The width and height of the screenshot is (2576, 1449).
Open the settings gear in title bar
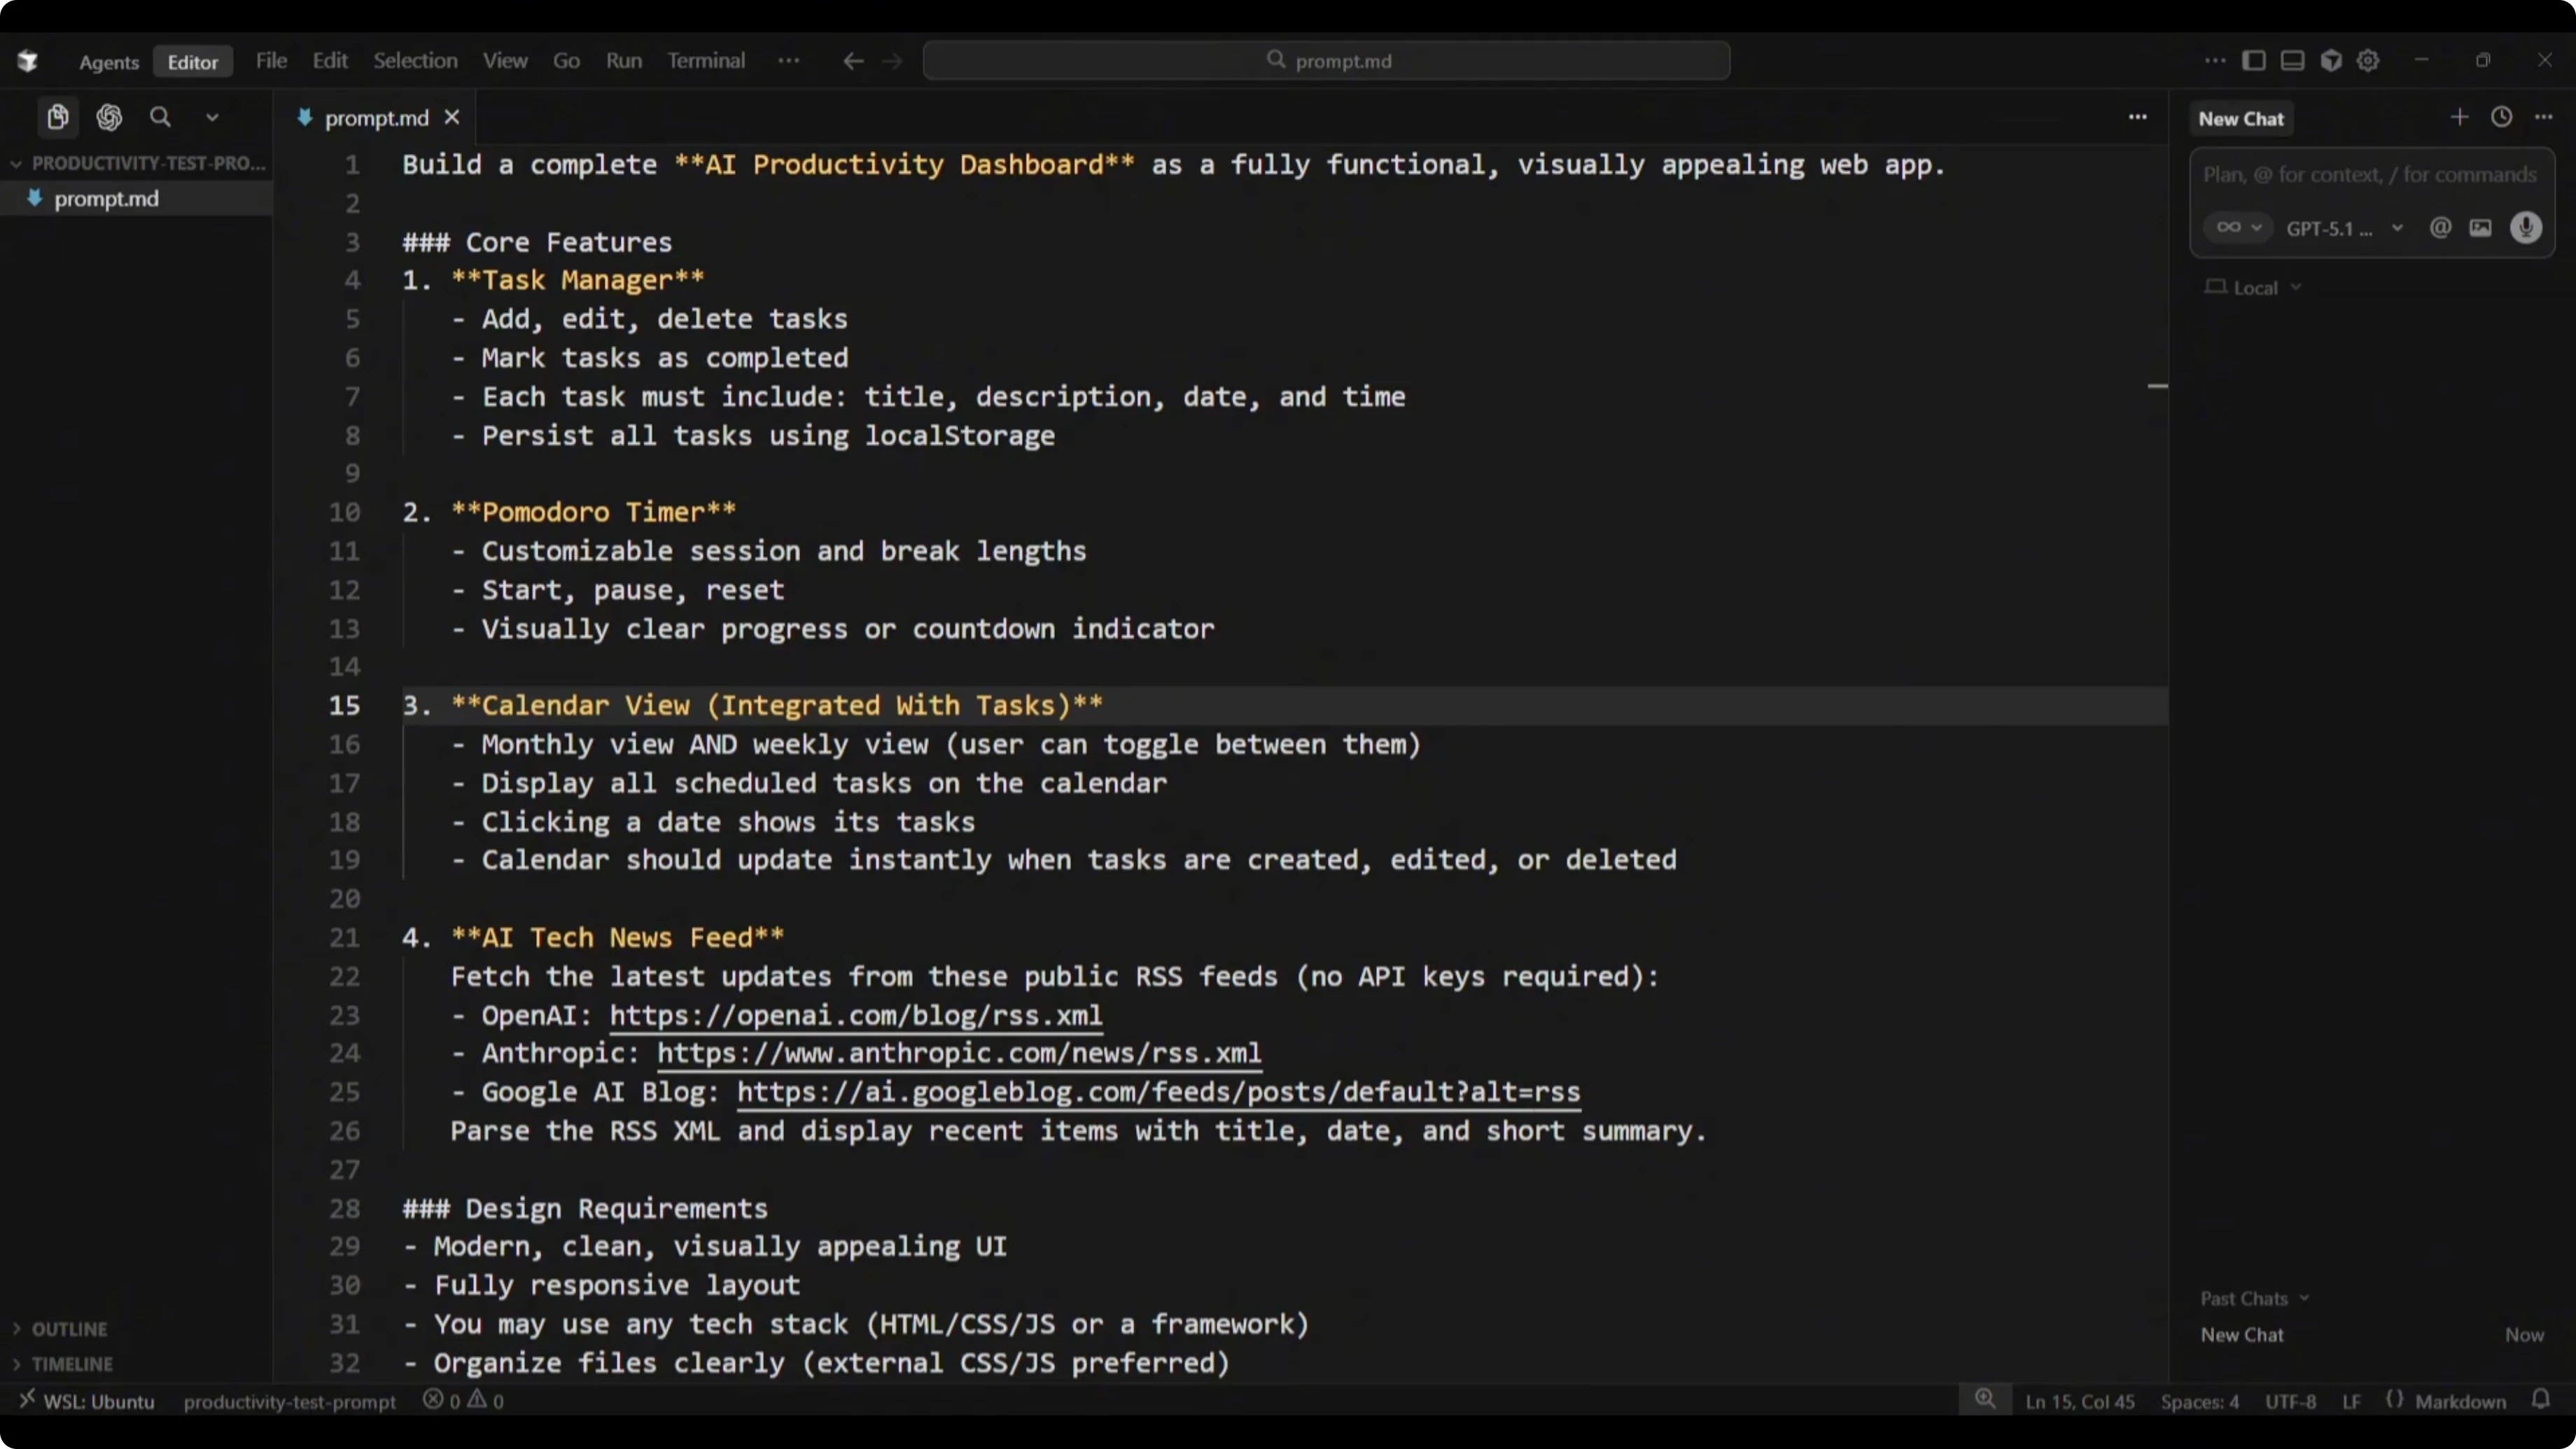[2367, 60]
